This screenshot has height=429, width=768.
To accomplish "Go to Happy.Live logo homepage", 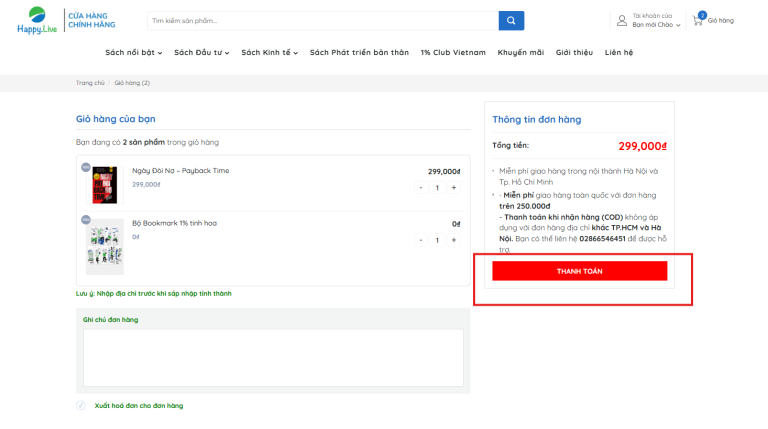I will [x=31, y=20].
